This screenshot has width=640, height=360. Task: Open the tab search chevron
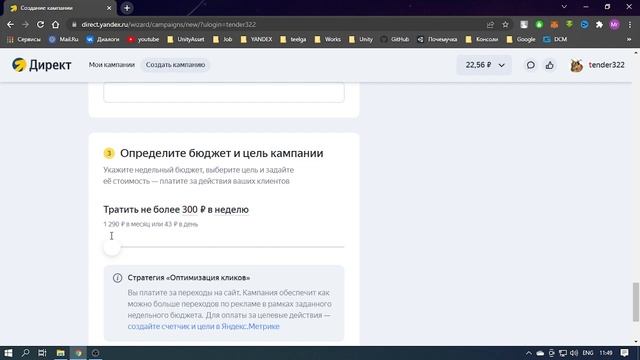click(x=564, y=7)
